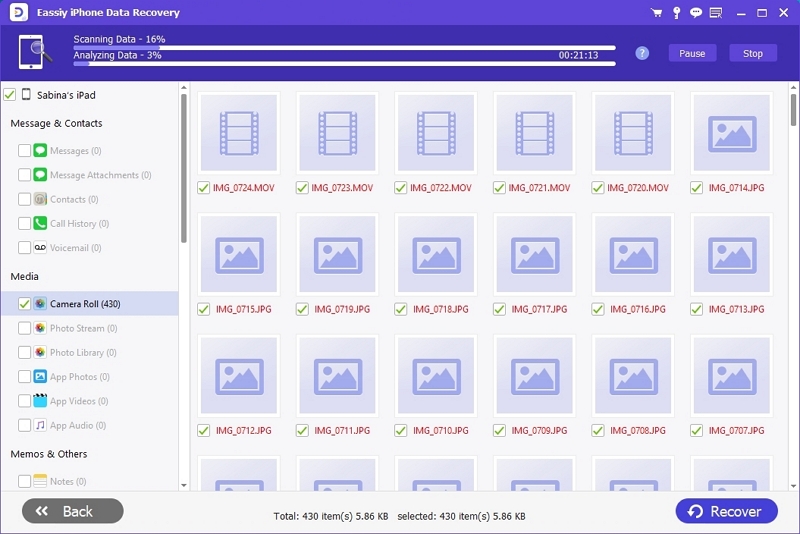Click the blue help question mark icon
This screenshot has height=534, width=800.
pyautogui.click(x=642, y=53)
